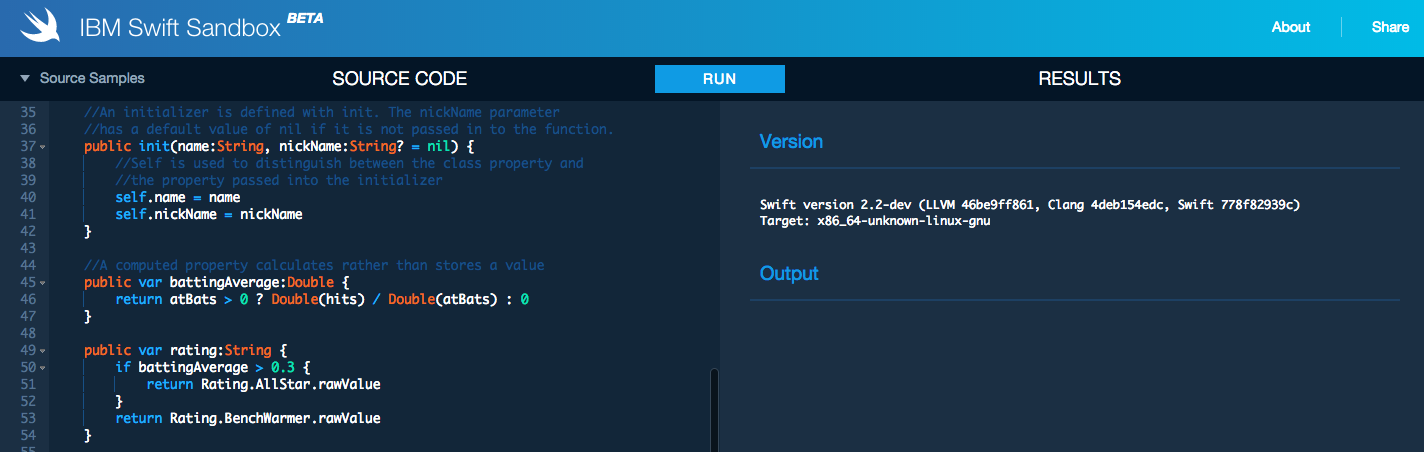Screen dimensions: 1424x452
Task: Collapse the fold arrow at line 50
Action: pyautogui.click(x=42, y=368)
